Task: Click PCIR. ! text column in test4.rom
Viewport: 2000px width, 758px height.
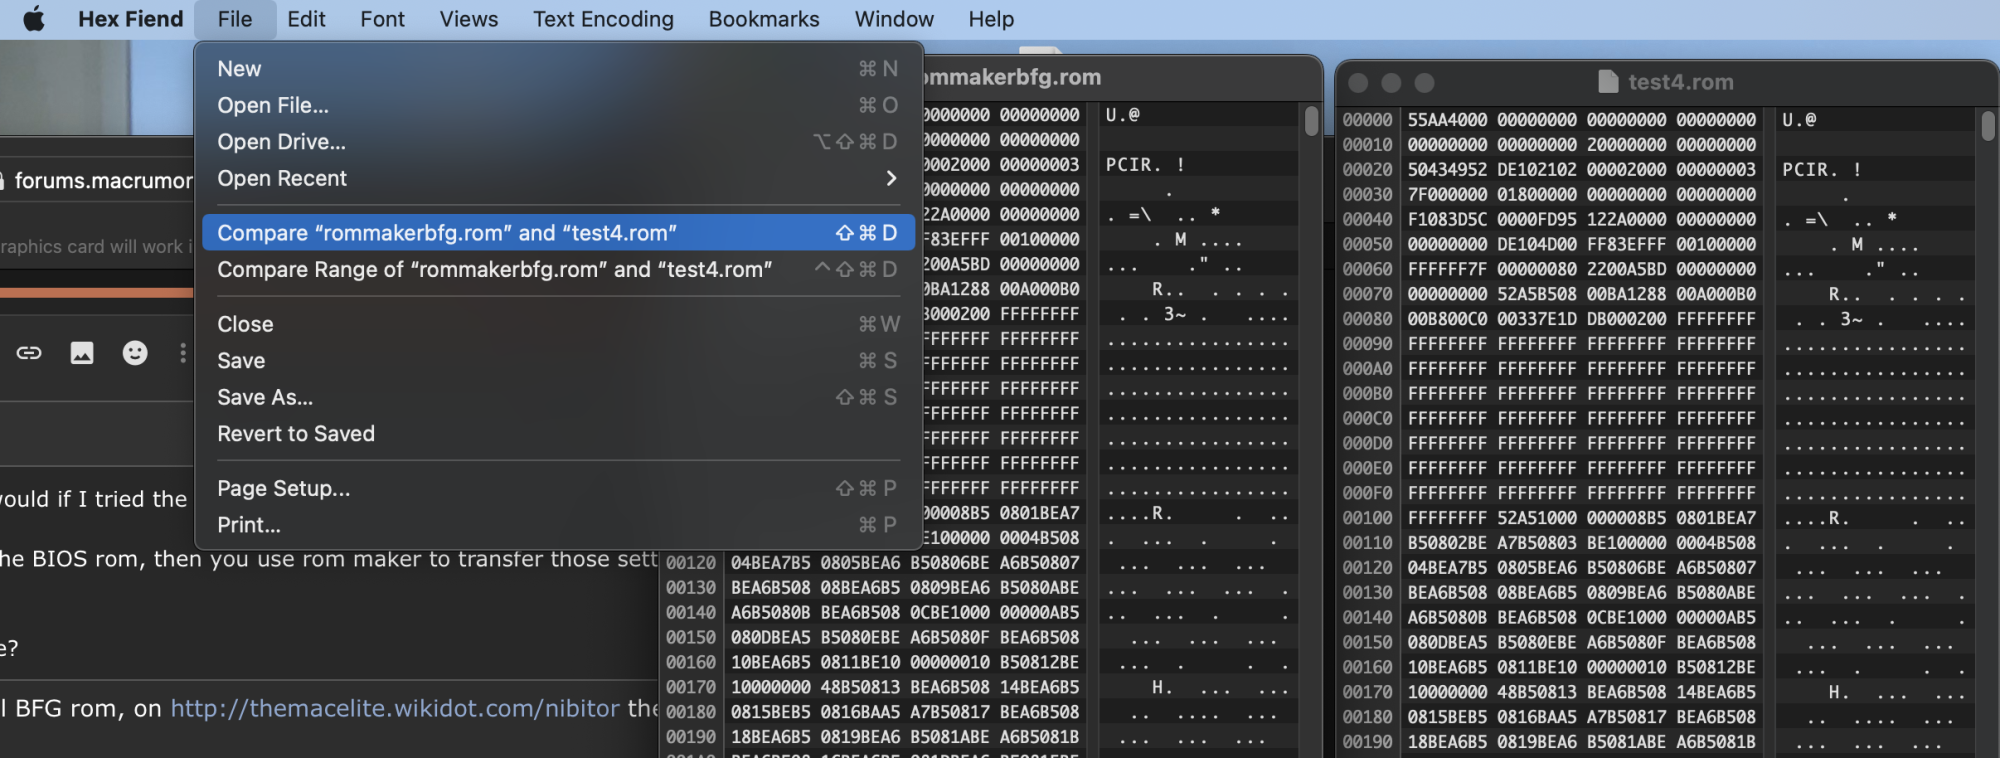Action: click(1821, 170)
